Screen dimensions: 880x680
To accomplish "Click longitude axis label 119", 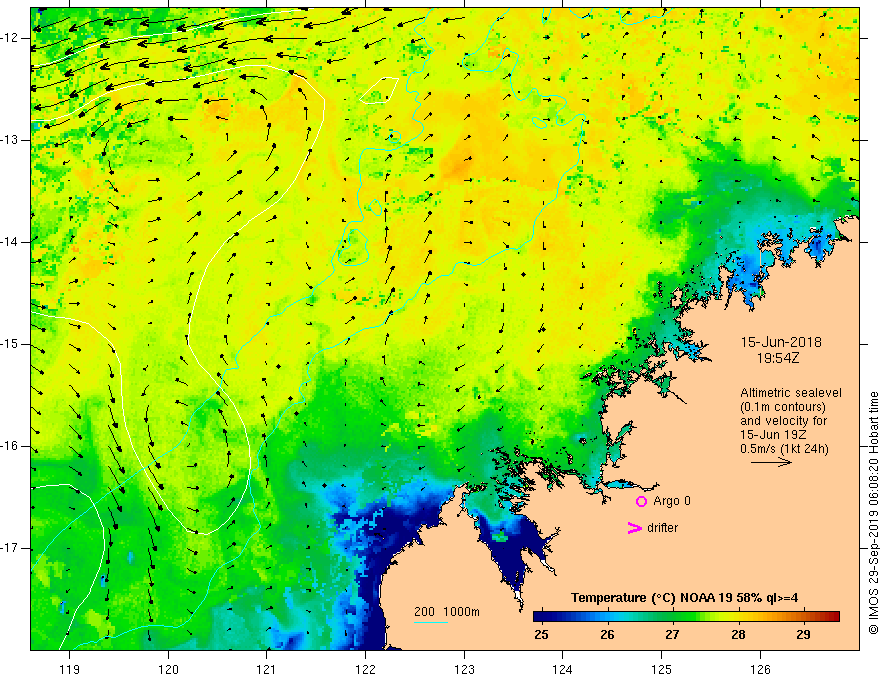I will pos(70,669).
